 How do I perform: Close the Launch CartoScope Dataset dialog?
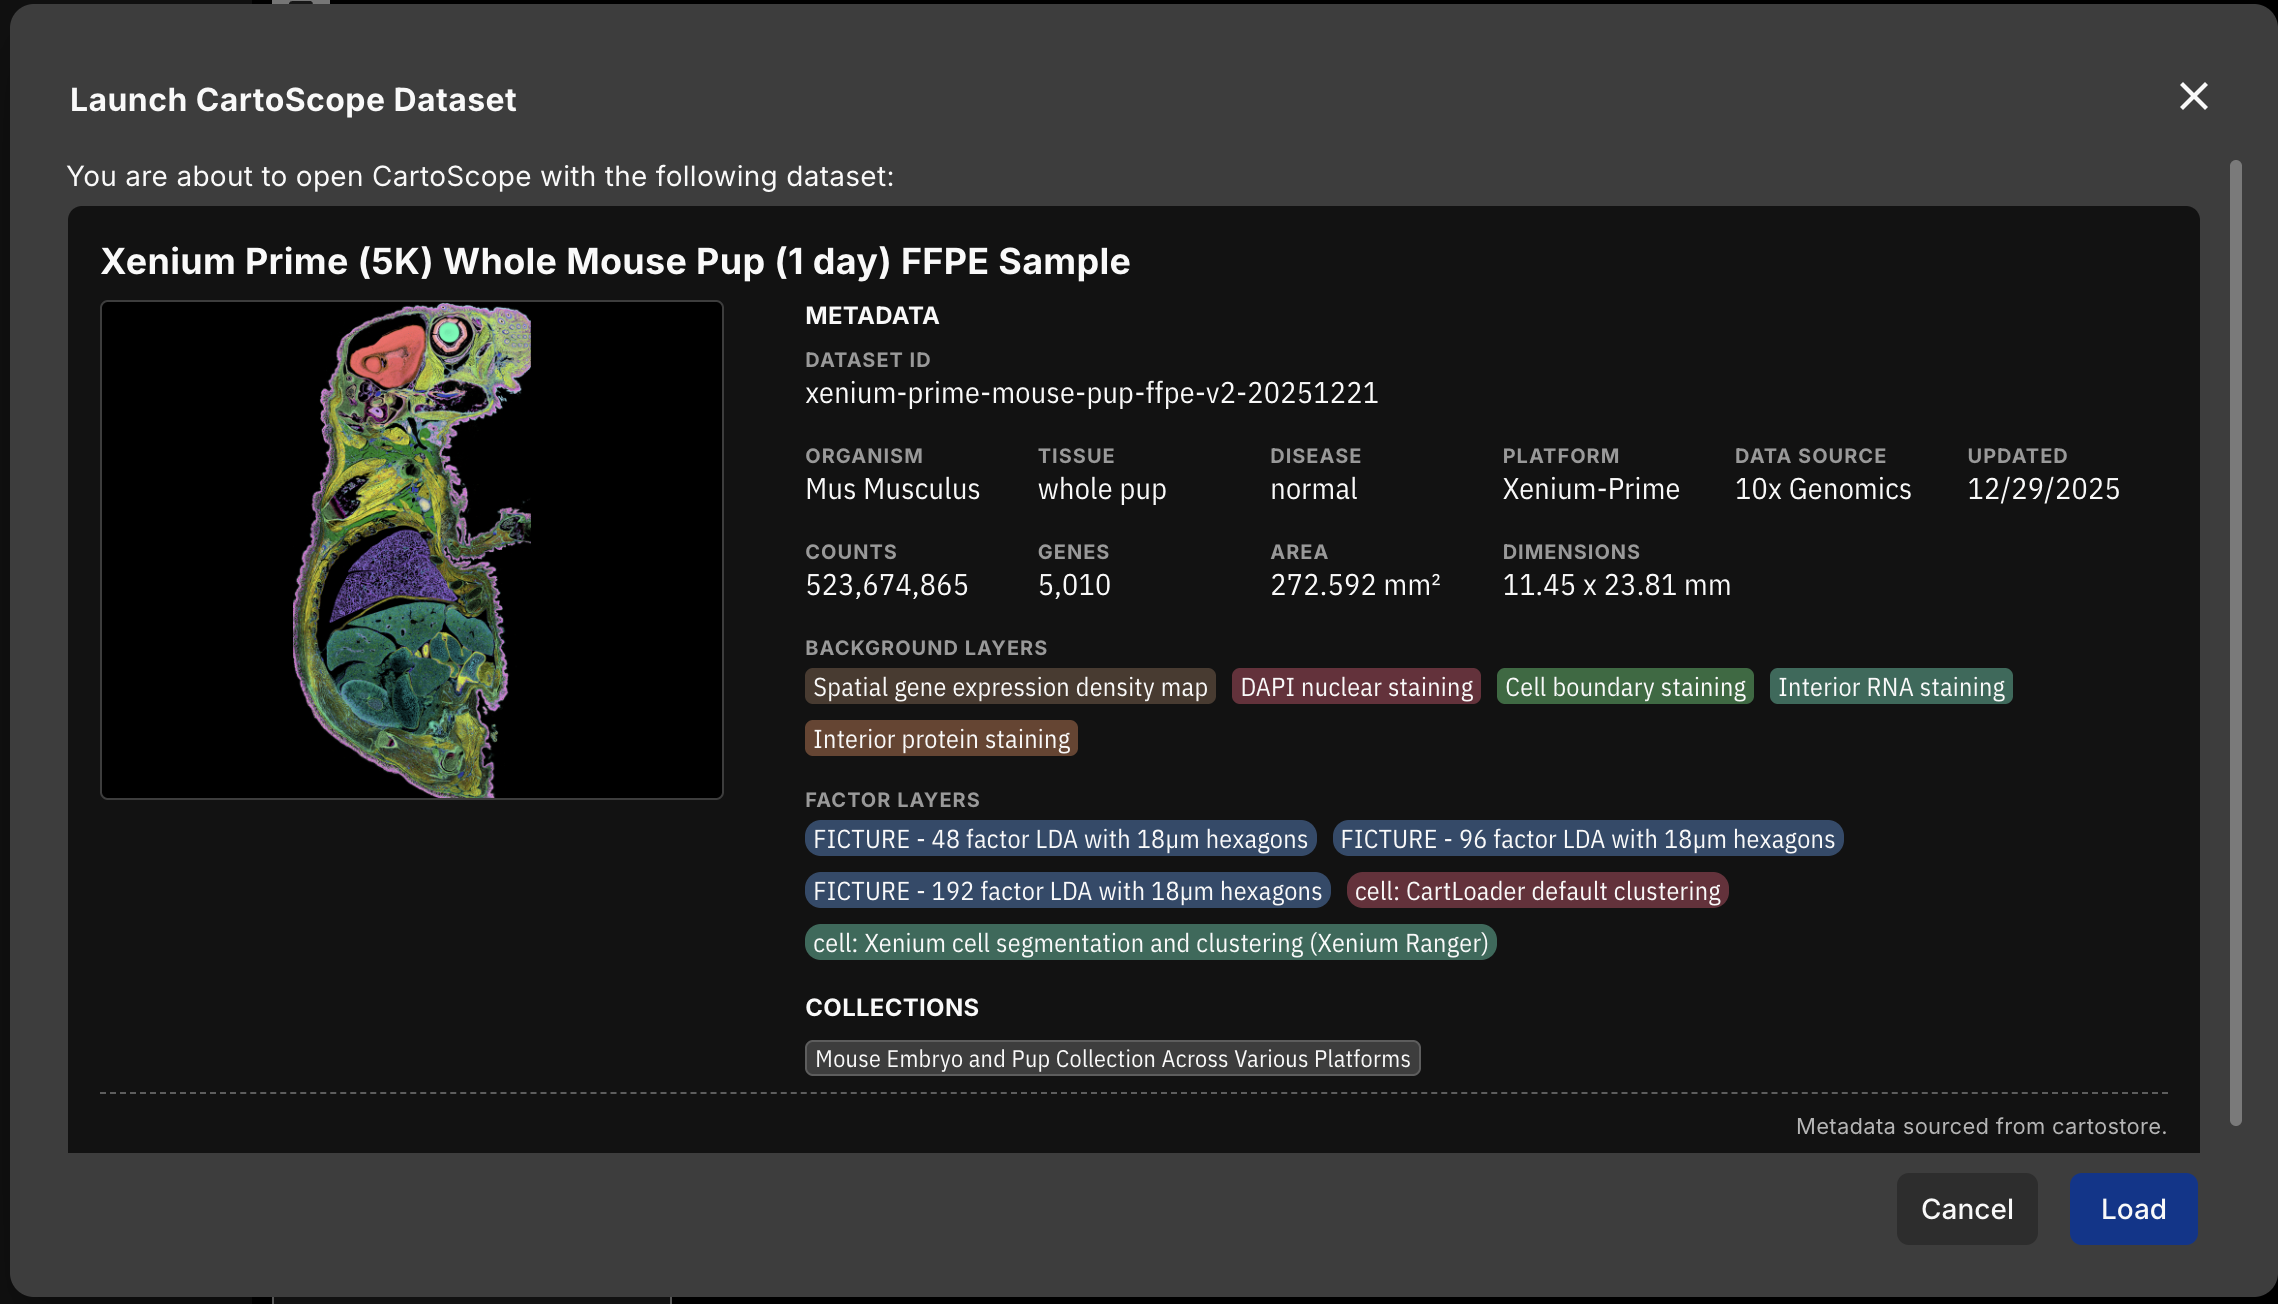pyautogui.click(x=2193, y=97)
